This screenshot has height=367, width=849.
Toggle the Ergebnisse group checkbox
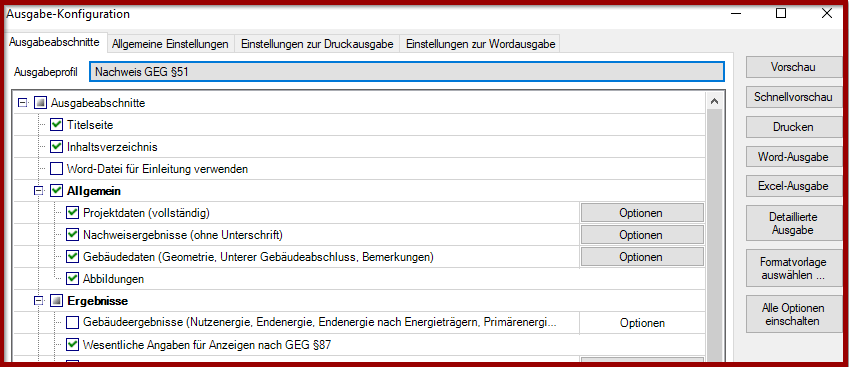click(x=56, y=300)
